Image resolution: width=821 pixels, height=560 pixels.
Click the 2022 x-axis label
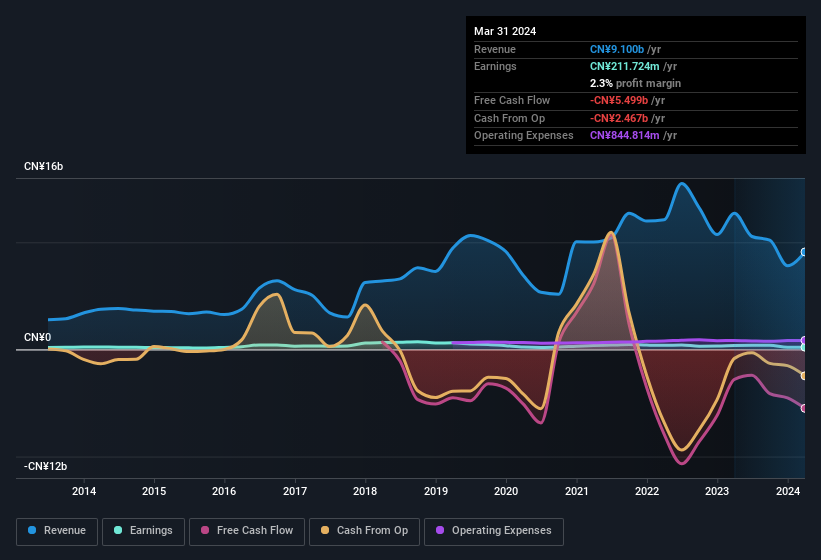tap(647, 491)
